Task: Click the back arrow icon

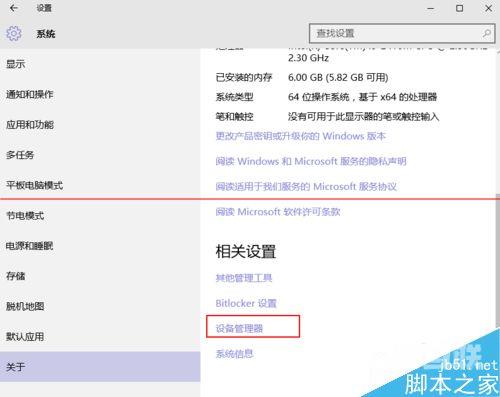Action: 14,8
